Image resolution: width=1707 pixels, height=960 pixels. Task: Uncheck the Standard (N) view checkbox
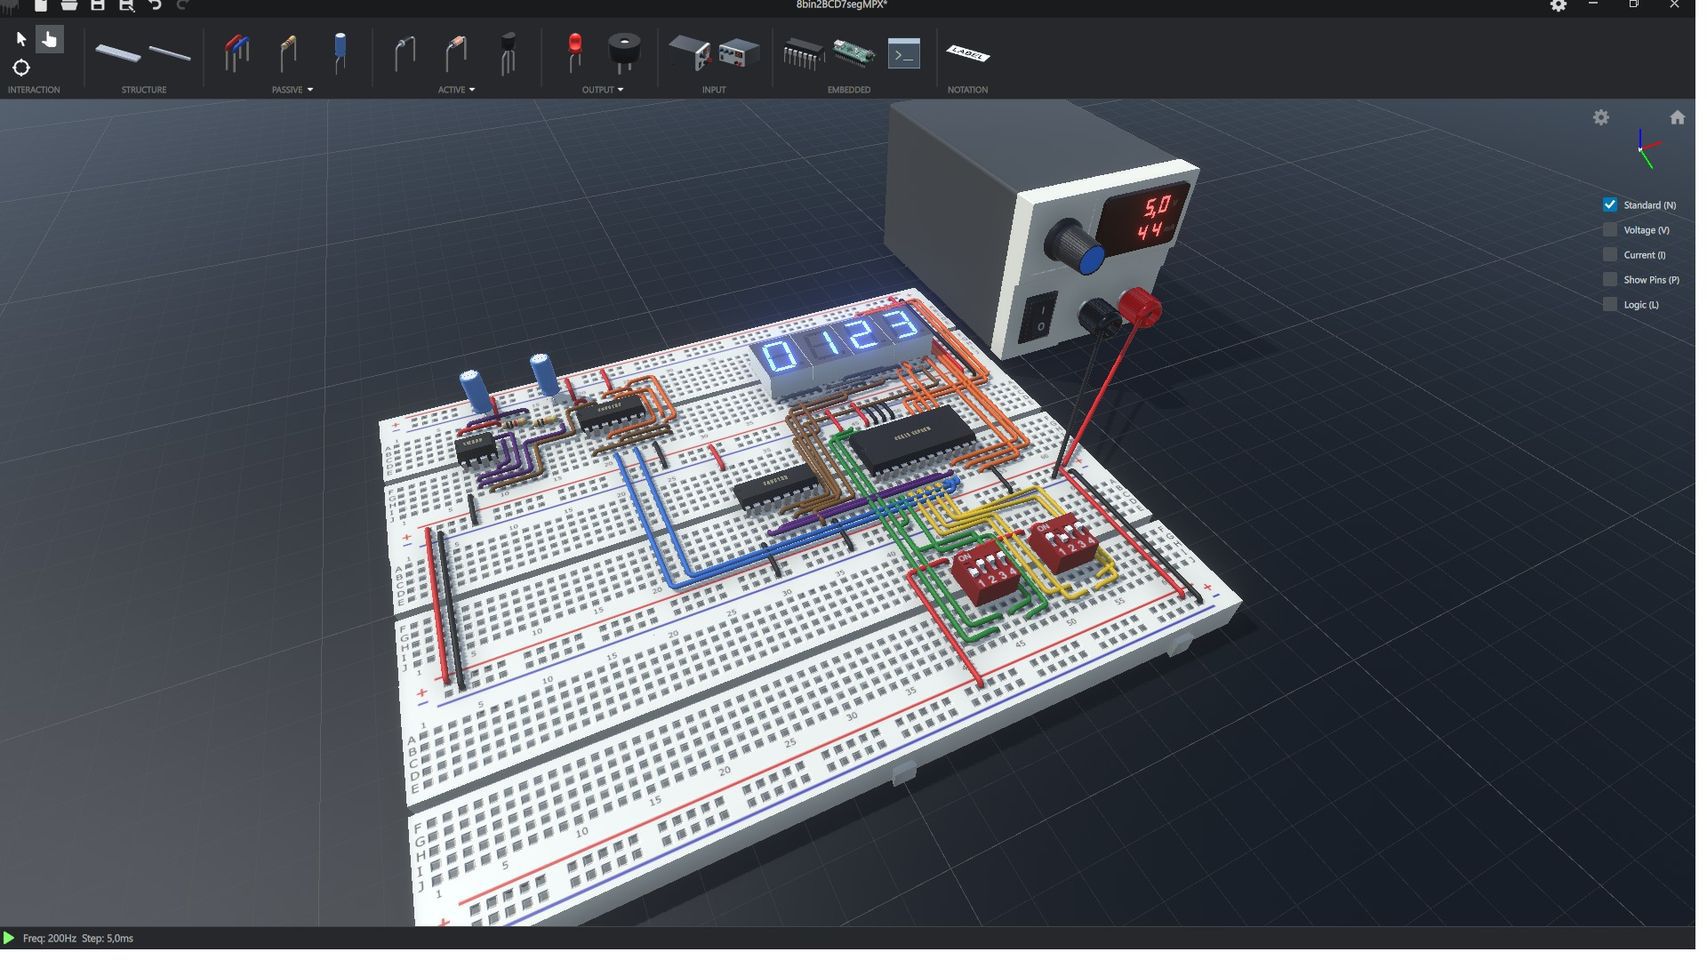tap(1610, 205)
